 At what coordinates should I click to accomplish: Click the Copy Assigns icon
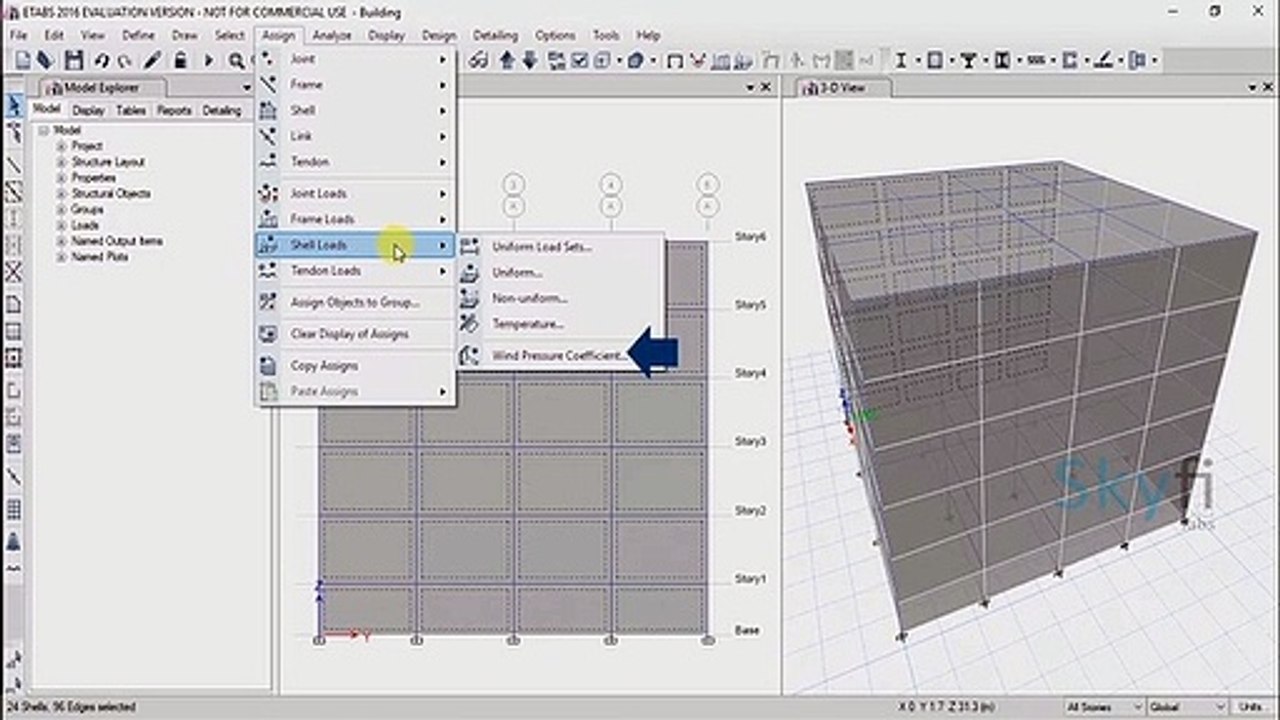coord(268,366)
